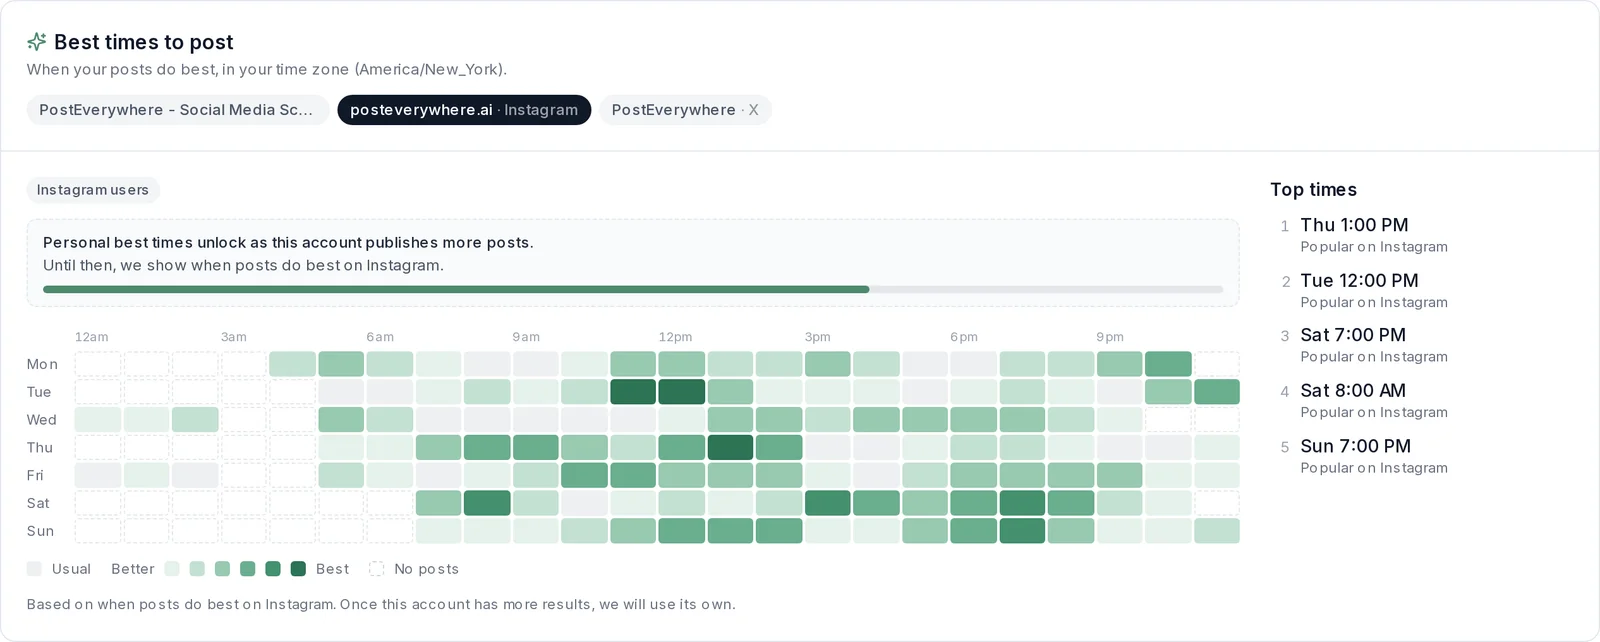Click the Friday 9pm heatmap cell
The height and width of the screenshot is (642, 1600).
click(x=1119, y=475)
